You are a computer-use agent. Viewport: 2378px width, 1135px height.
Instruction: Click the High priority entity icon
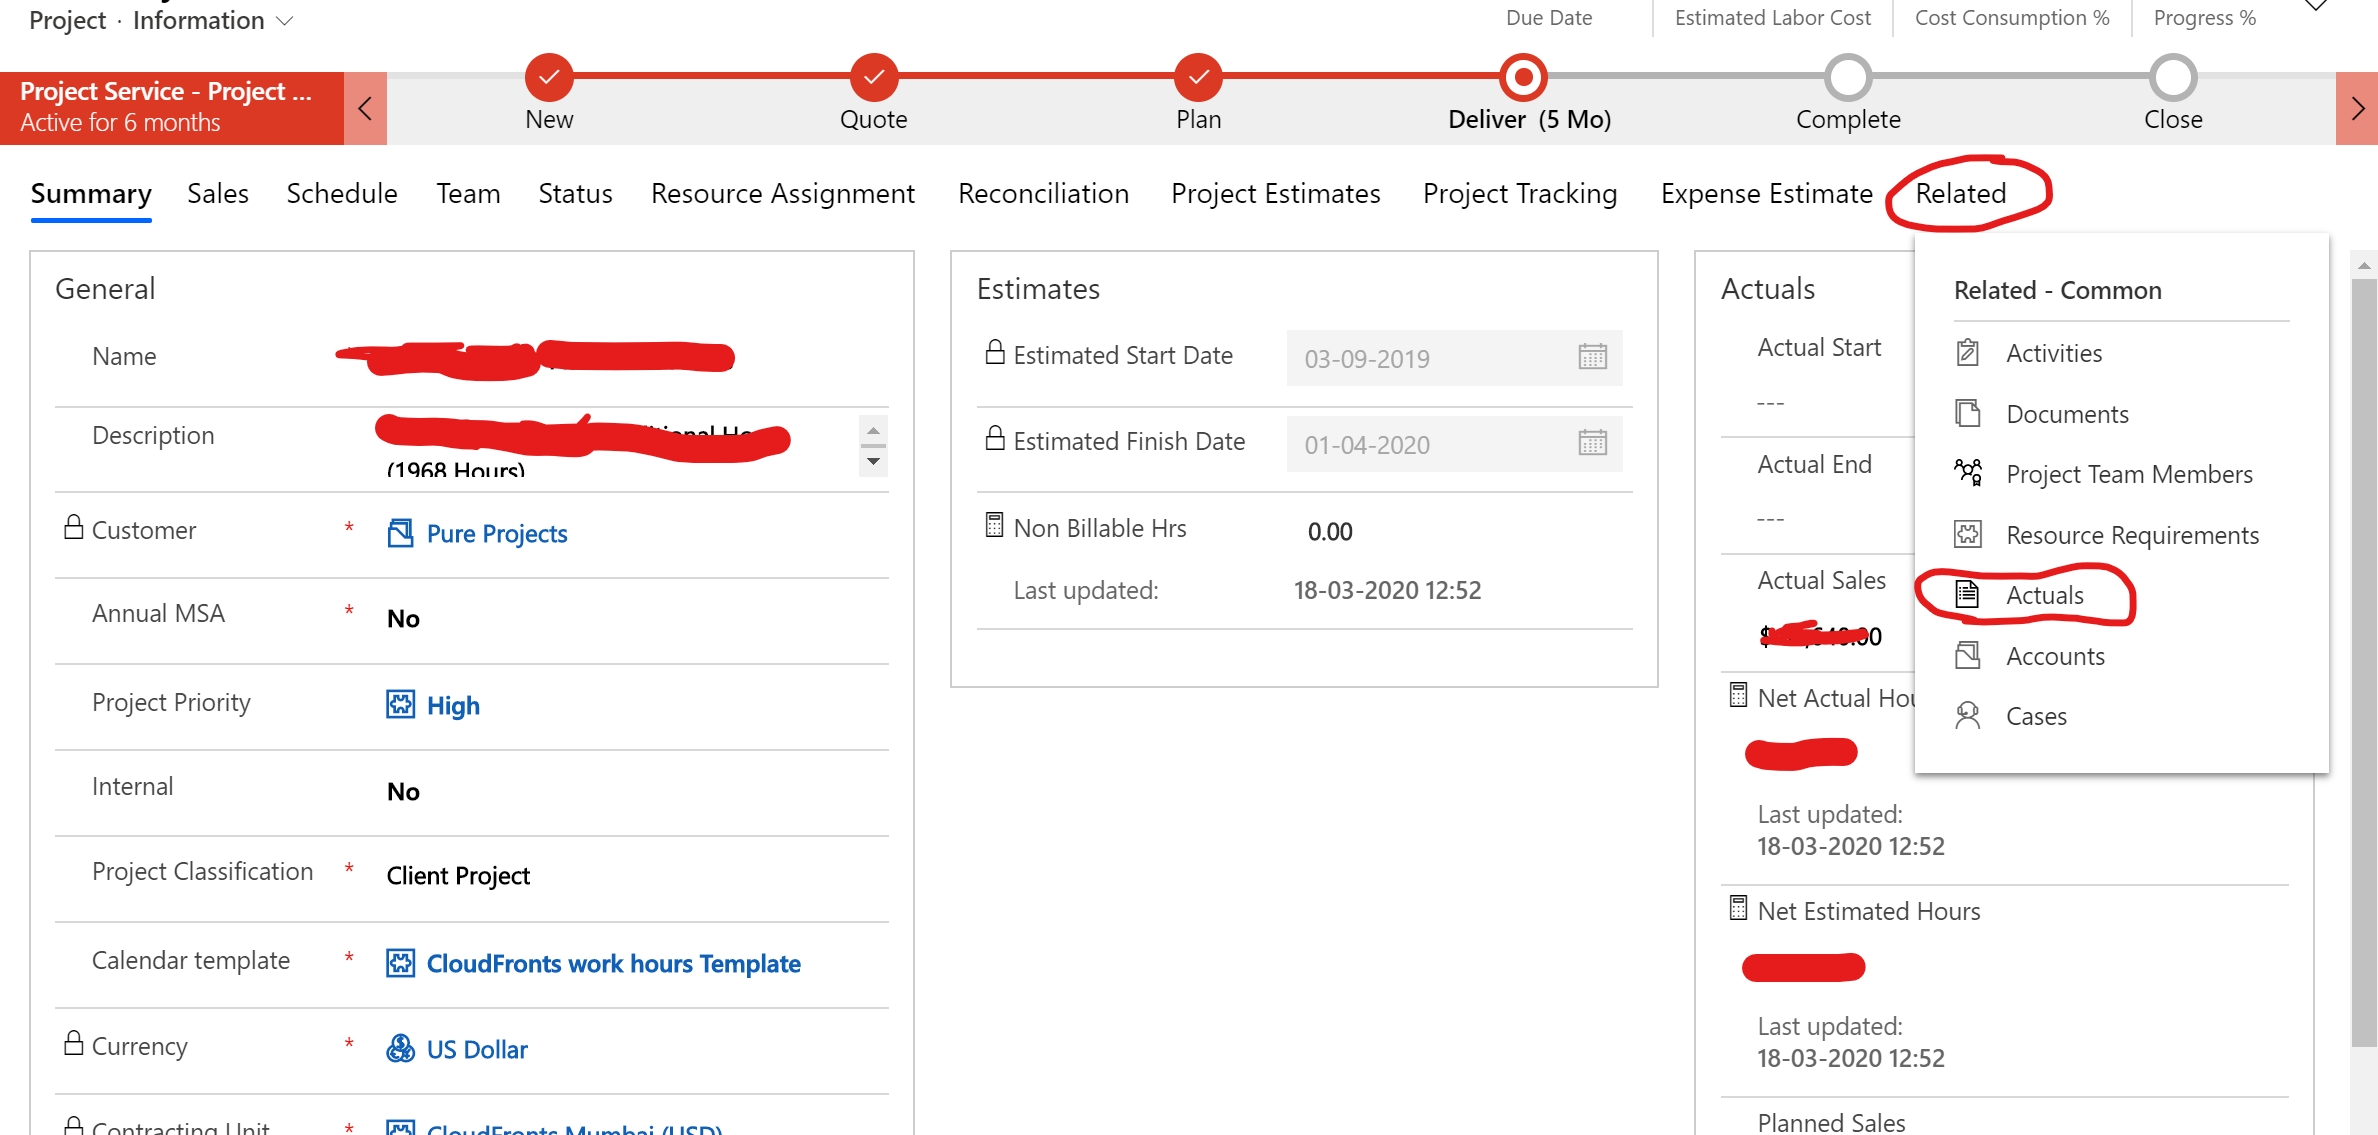click(400, 705)
